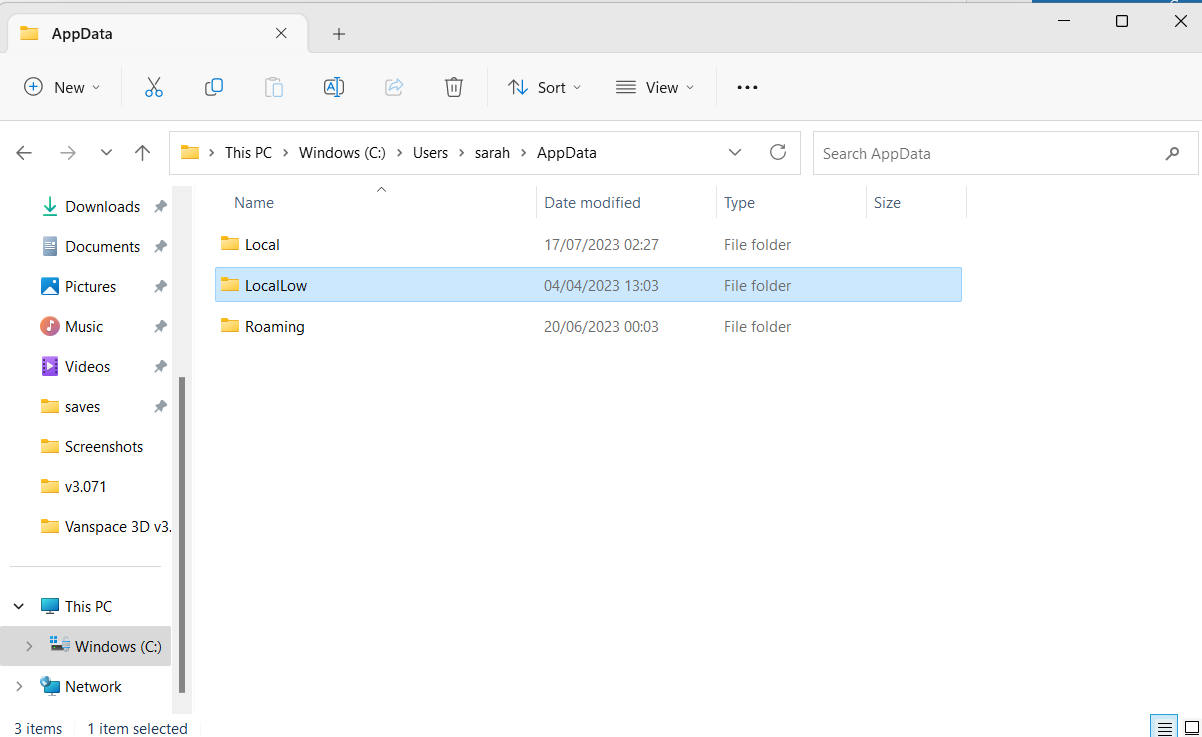1202x737 pixels.
Task: Unpin Documents using its pin icon
Action: click(x=160, y=247)
